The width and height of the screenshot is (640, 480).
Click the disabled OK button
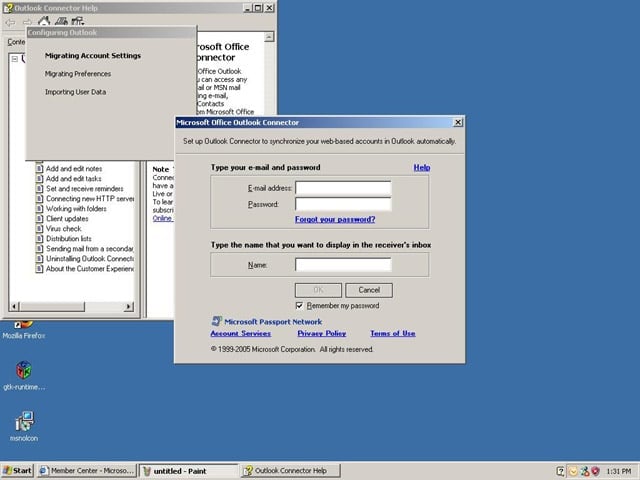[x=318, y=290]
